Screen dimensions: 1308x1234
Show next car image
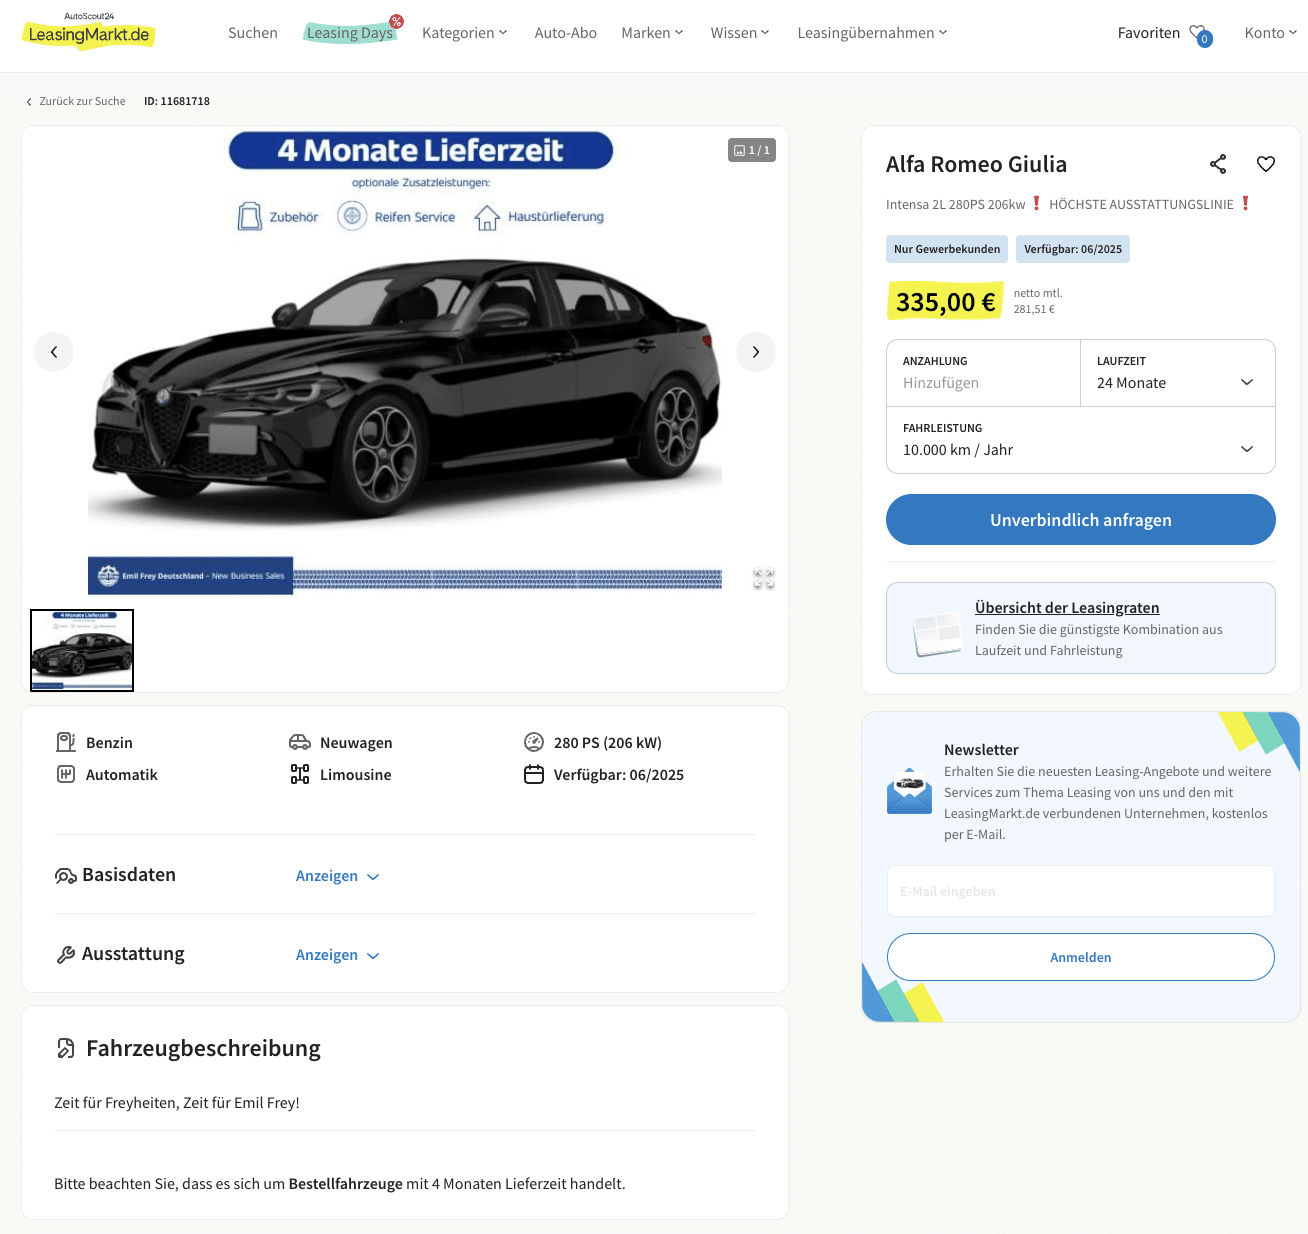tap(756, 352)
